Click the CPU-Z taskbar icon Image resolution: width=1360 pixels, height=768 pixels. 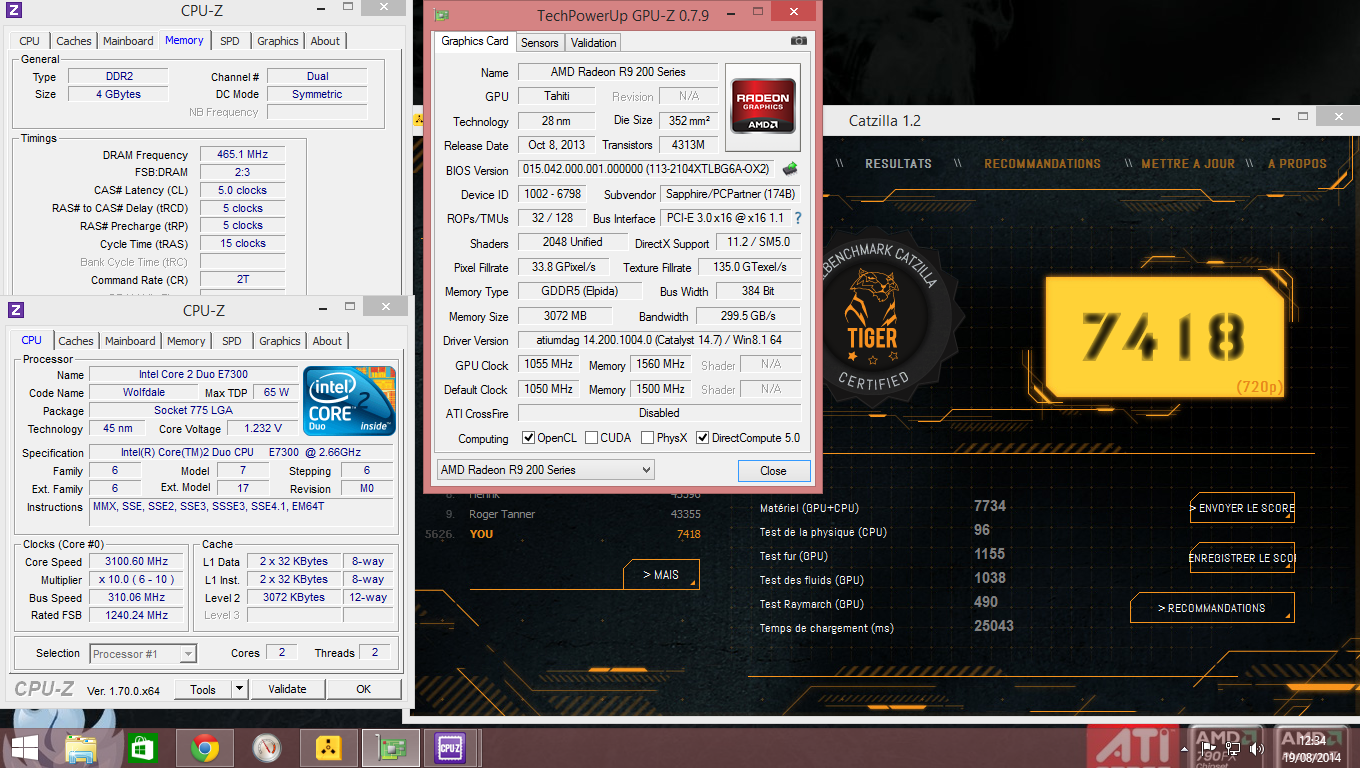point(450,748)
